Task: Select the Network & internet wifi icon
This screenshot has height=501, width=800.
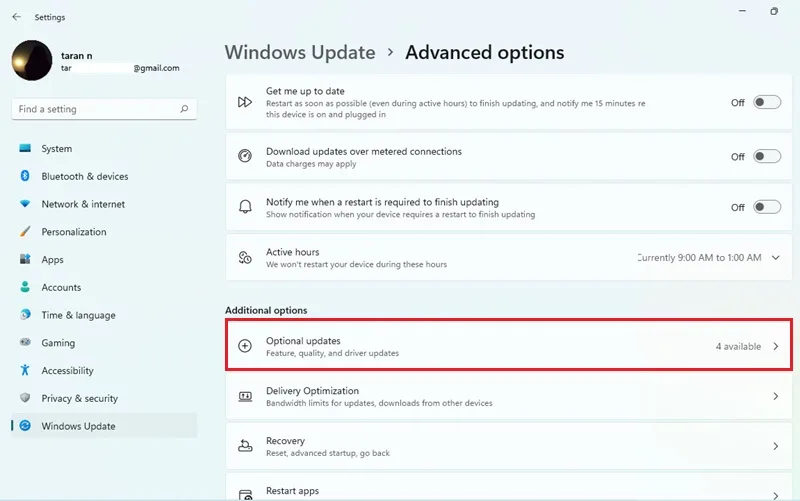Action: (25, 204)
